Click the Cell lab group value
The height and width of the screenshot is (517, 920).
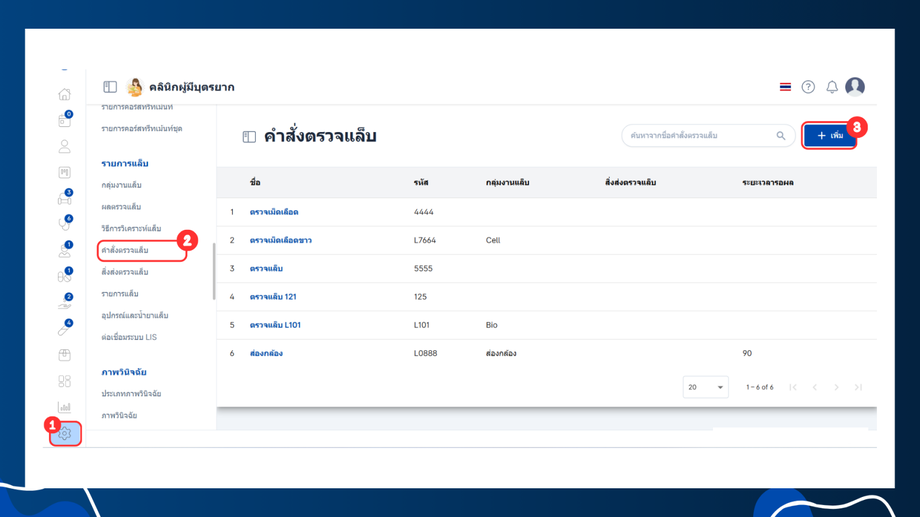tap(493, 240)
